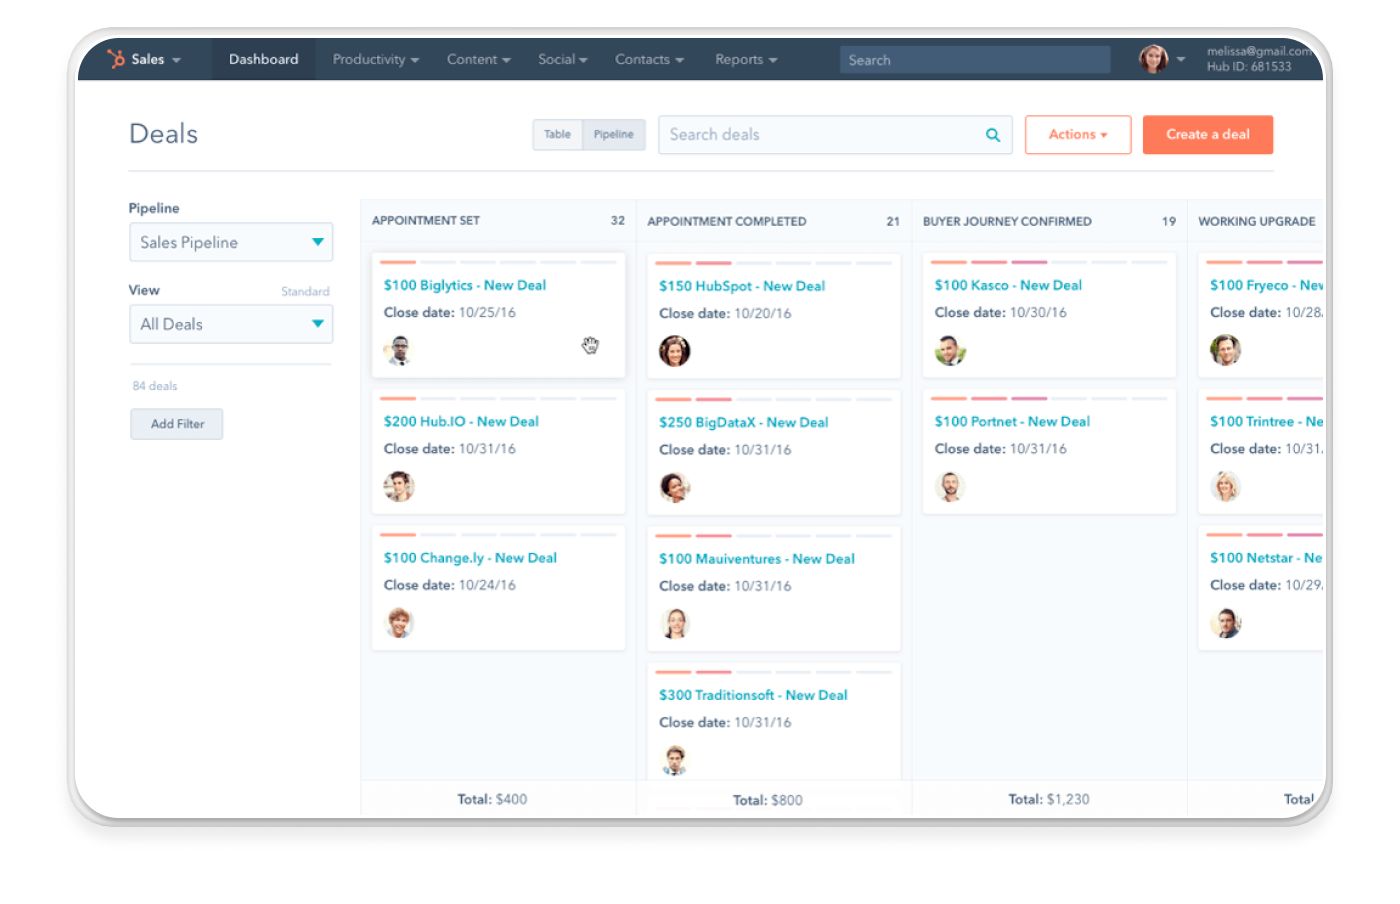Switch to Pipeline view
The height and width of the screenshot is (904, 1400).
614,134
